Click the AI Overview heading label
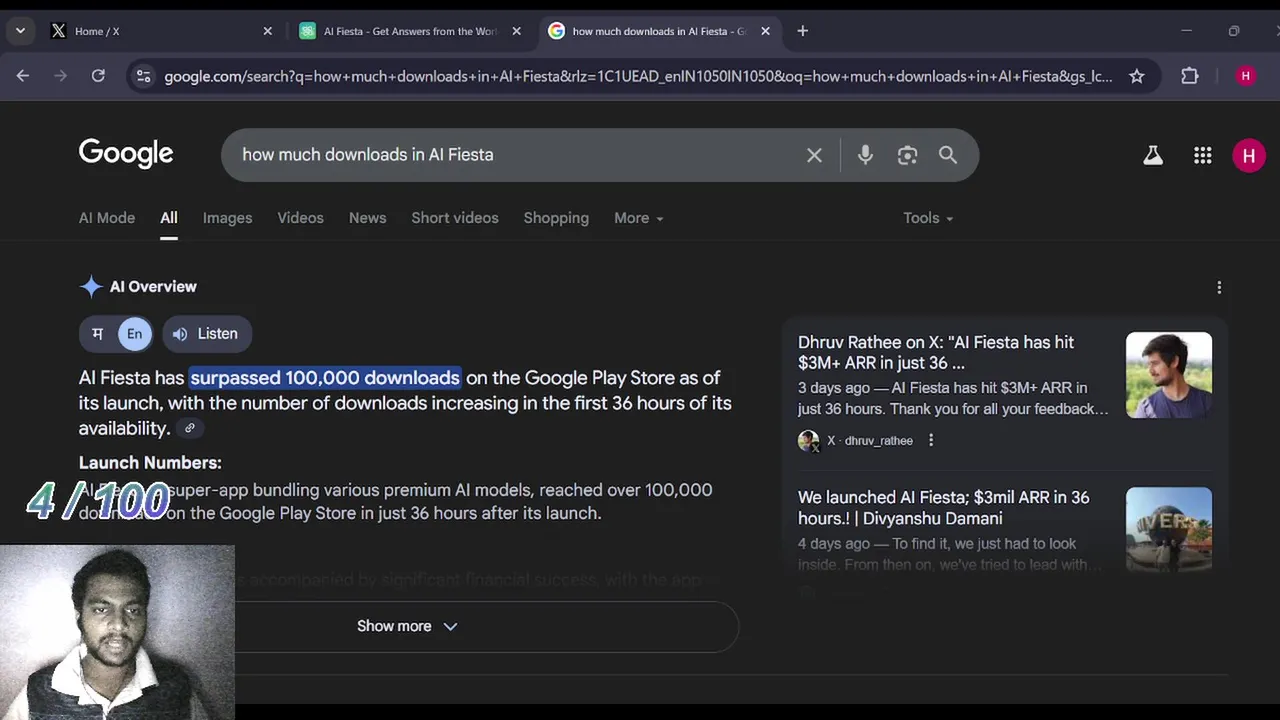The width and height of the screenshot is (1280, 720). (153, 287)
